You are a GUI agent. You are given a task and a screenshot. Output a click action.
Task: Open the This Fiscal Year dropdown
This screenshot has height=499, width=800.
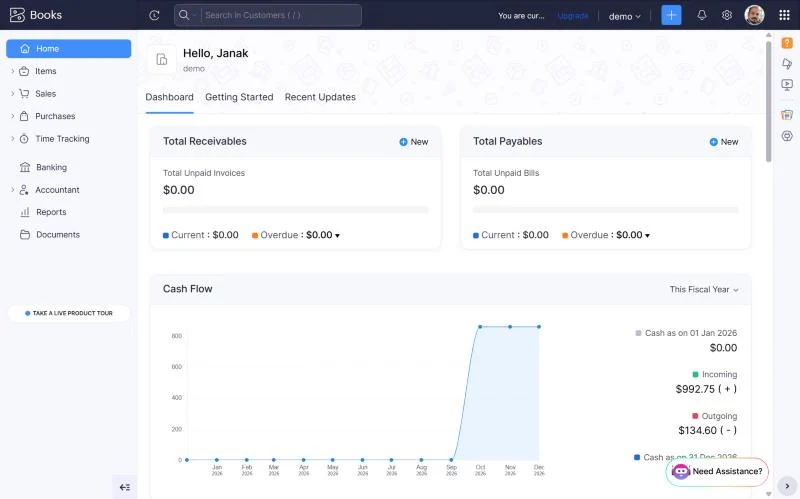pos(704,289)
